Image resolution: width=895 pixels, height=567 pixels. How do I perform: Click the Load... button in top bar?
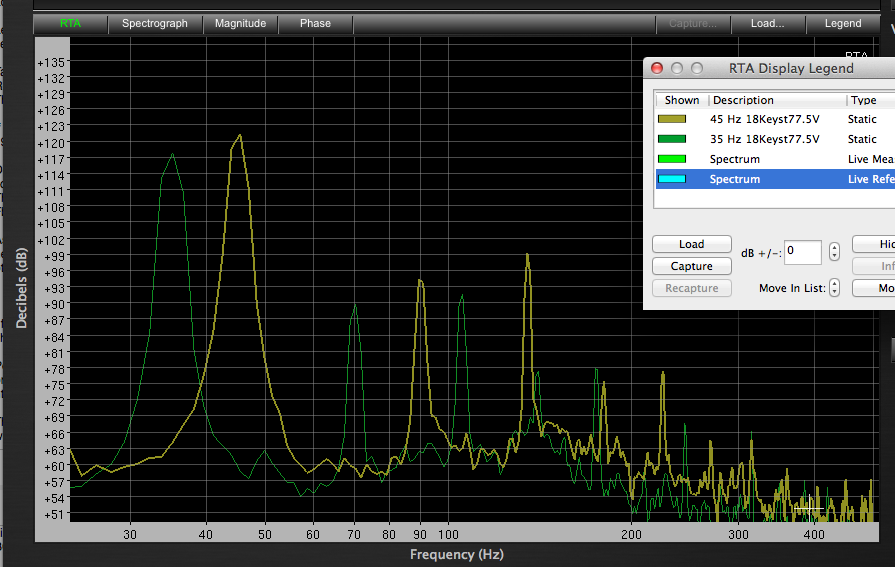point(768,23)
